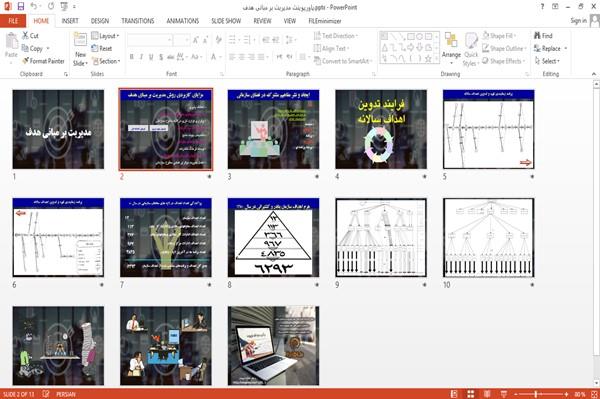Undo the last action
600x399 pixels.
pos(34,6)
